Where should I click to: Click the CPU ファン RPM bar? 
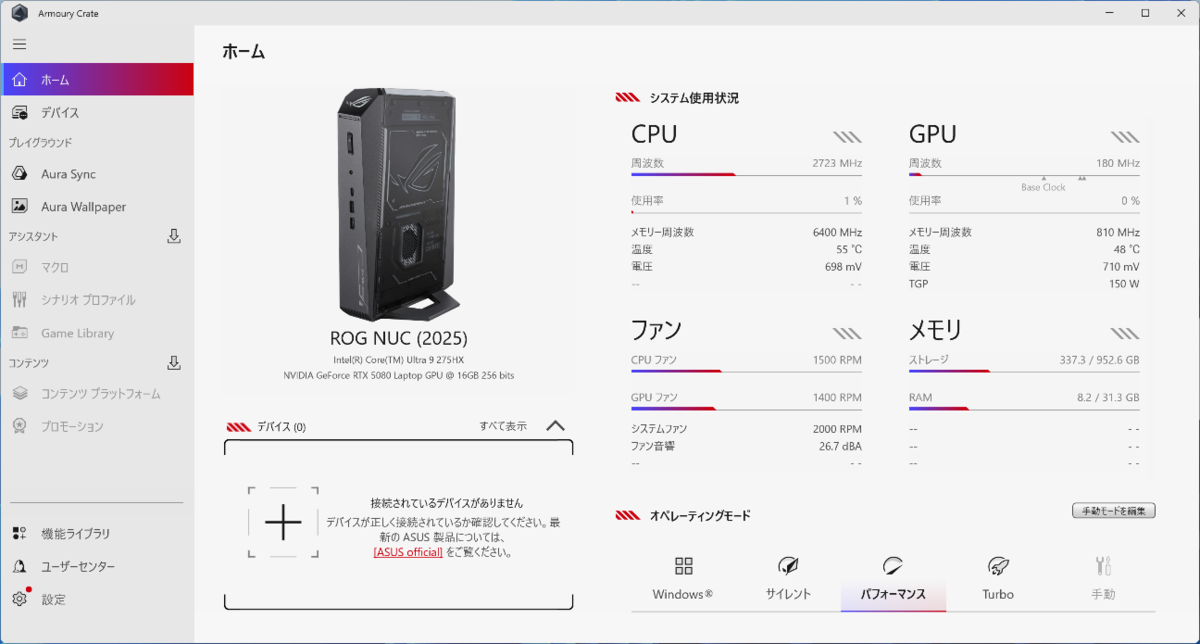coord(746,371)
